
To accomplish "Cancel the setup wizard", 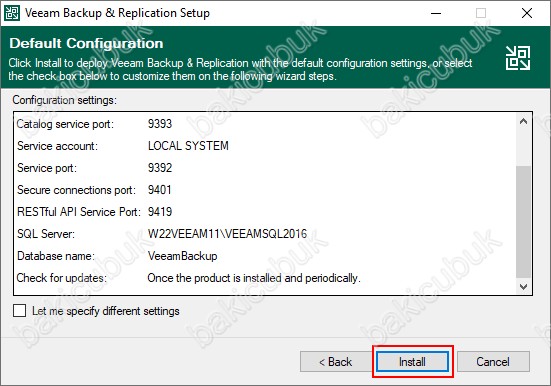I will pyautogui.click(x=493, y=362).
